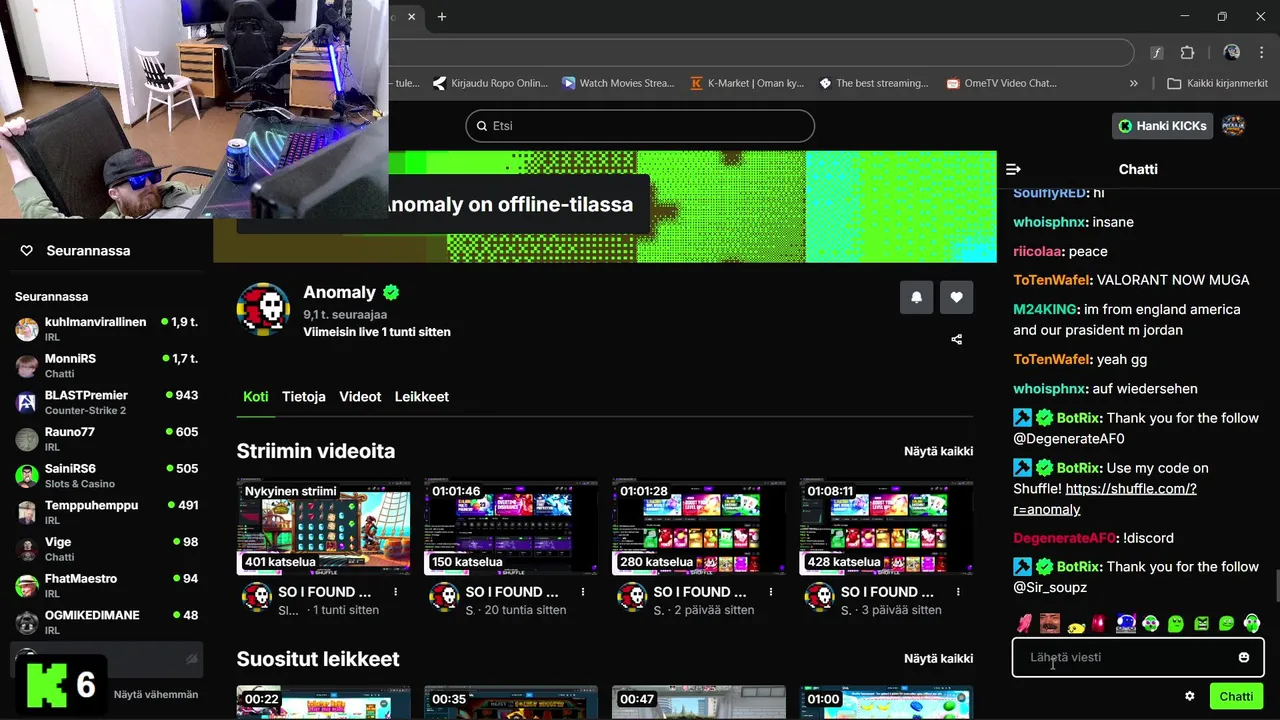Open shuffle.com link in chat

(1105, 499)
